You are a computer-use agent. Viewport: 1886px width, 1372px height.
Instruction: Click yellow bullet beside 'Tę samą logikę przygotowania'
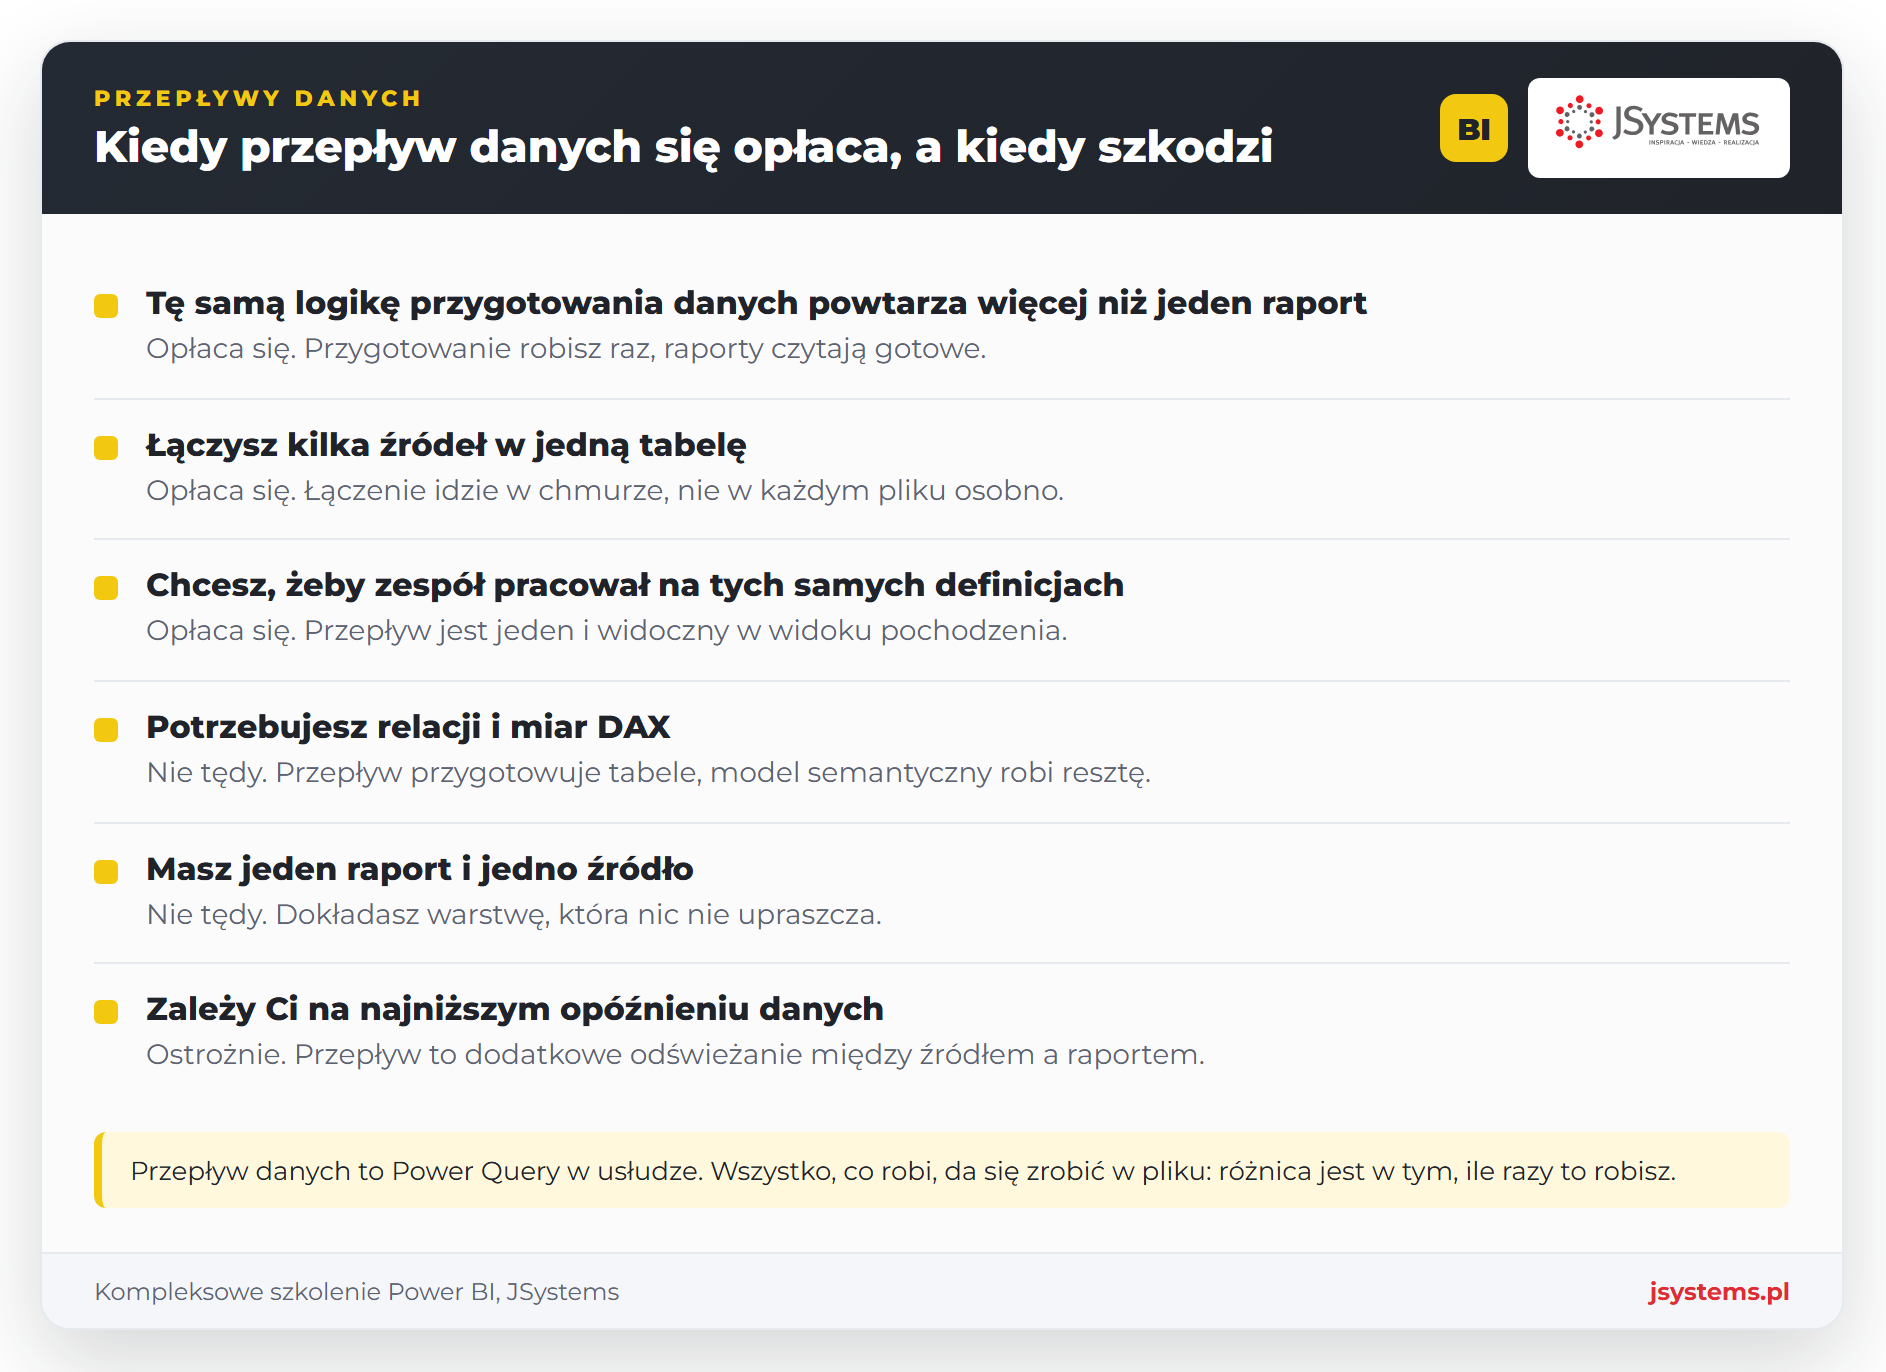click(106, 306)
